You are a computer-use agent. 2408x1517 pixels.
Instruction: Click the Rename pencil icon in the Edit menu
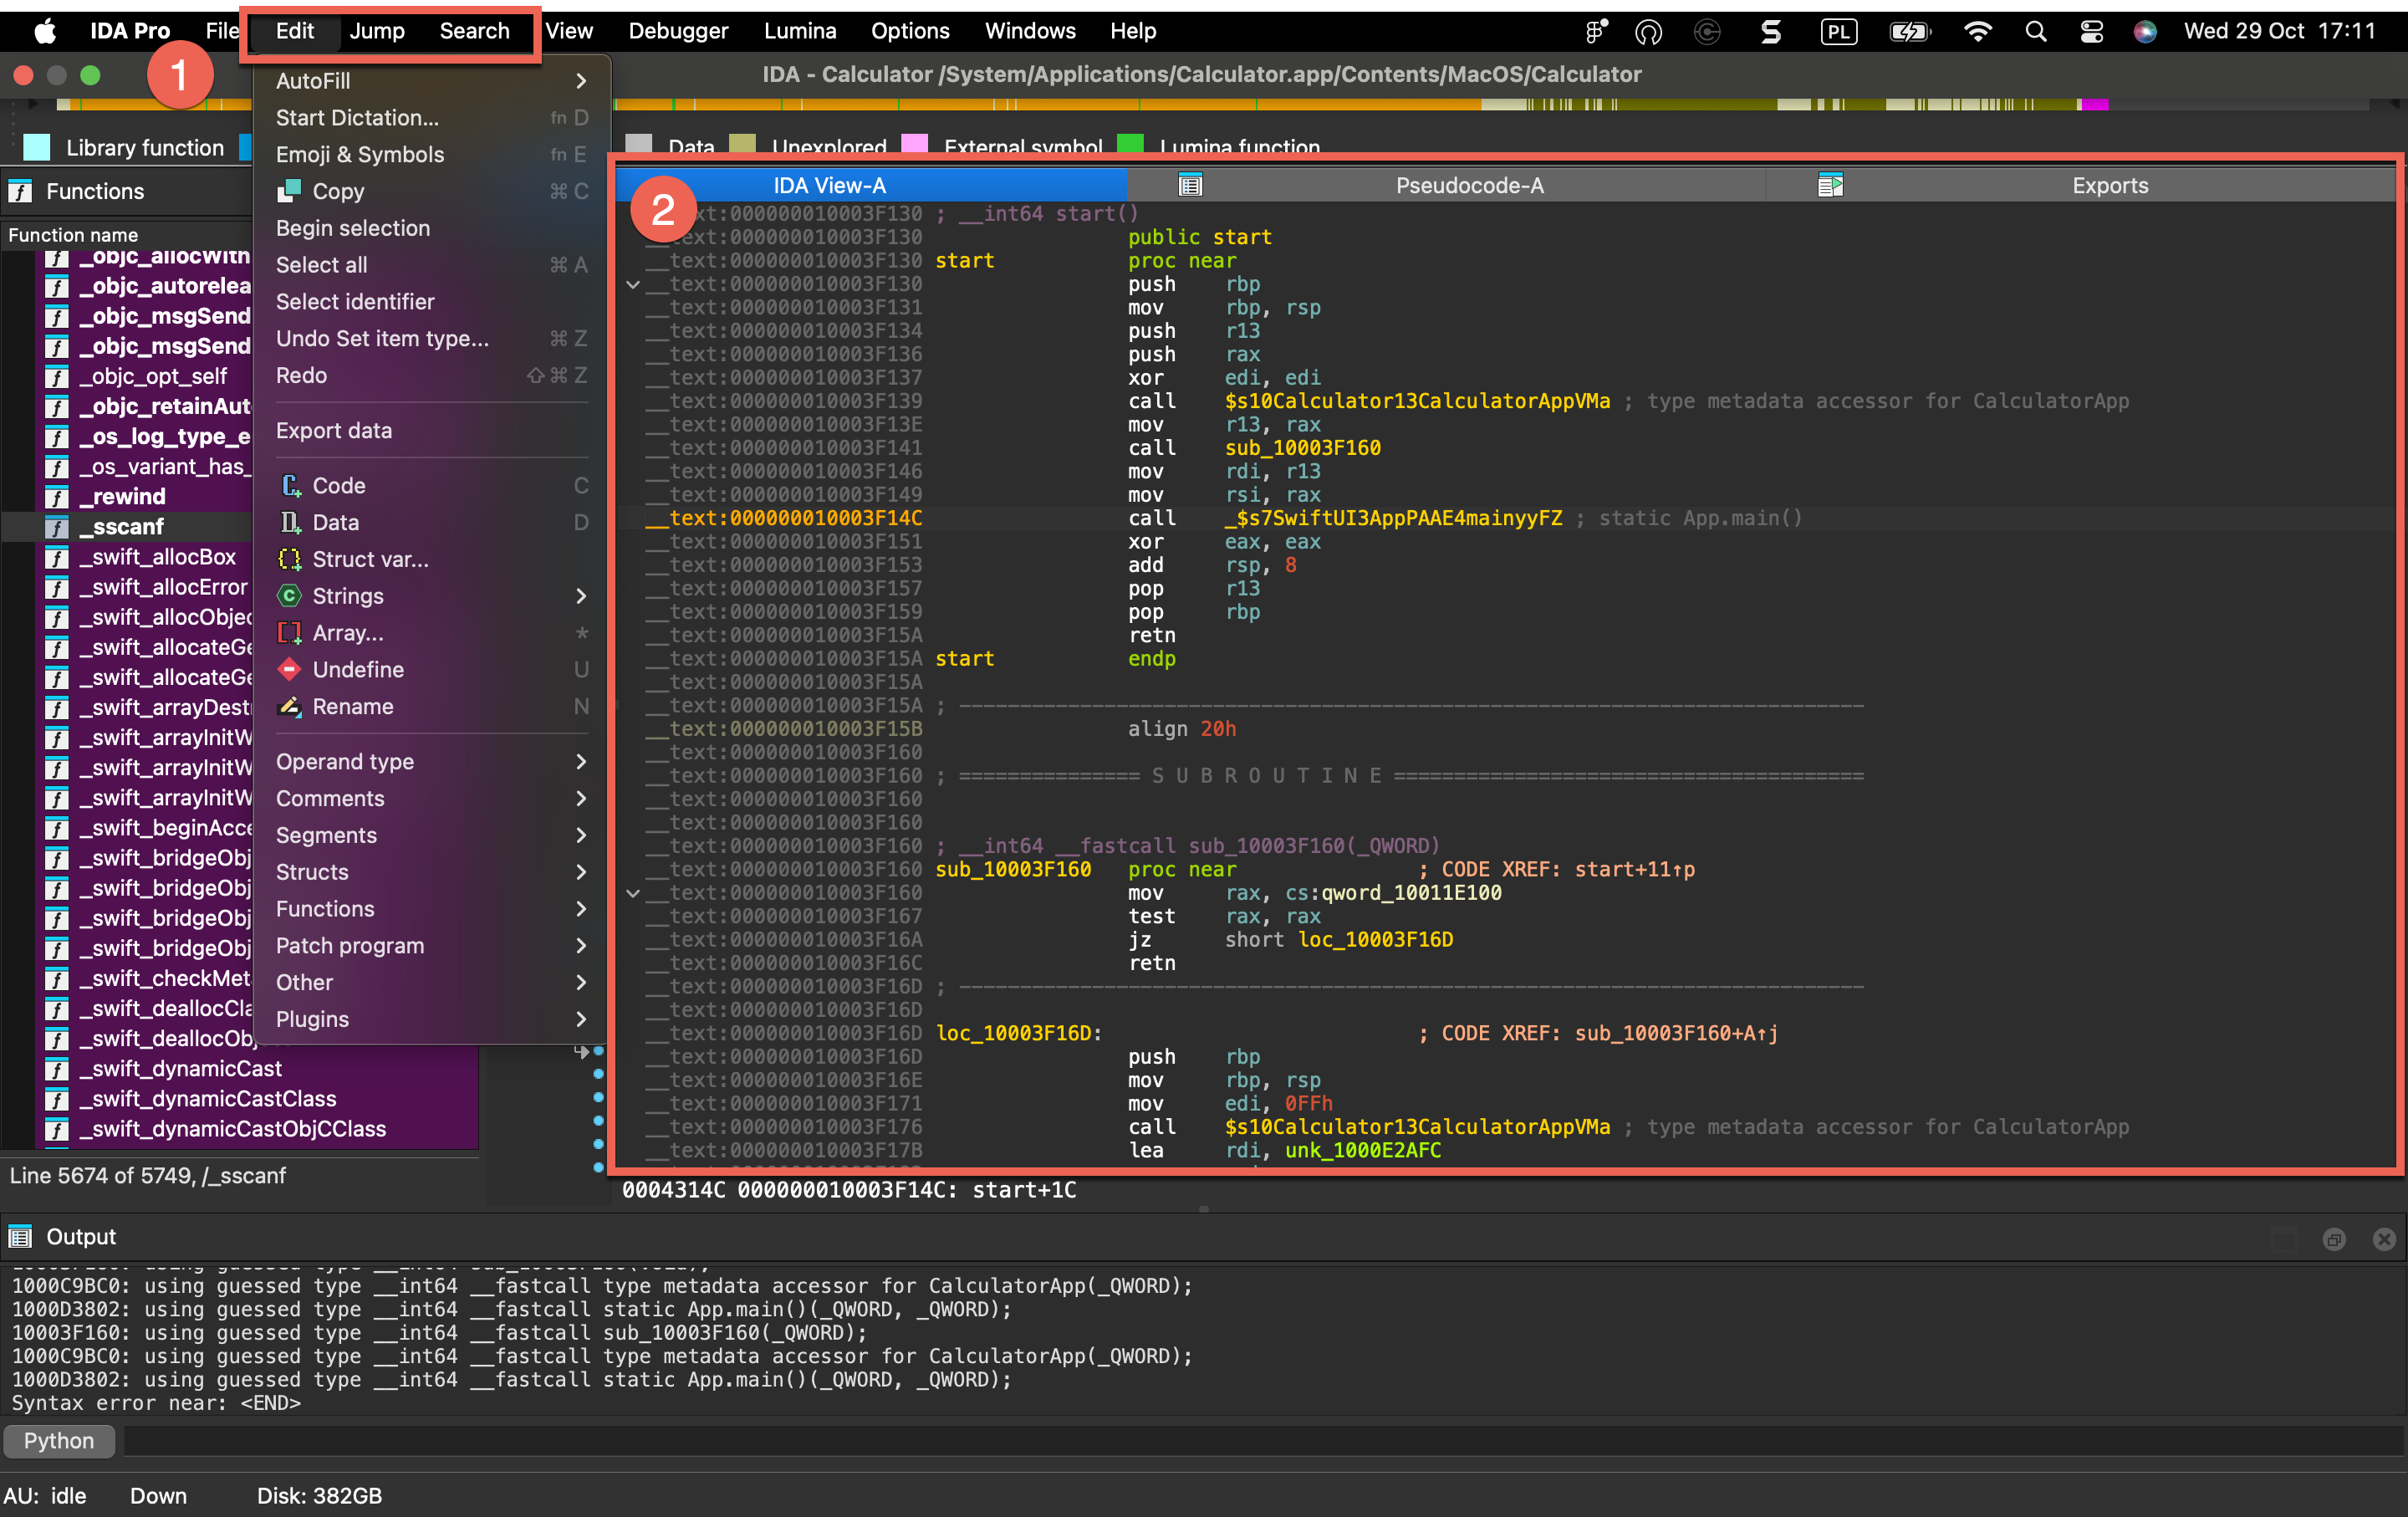290,706
